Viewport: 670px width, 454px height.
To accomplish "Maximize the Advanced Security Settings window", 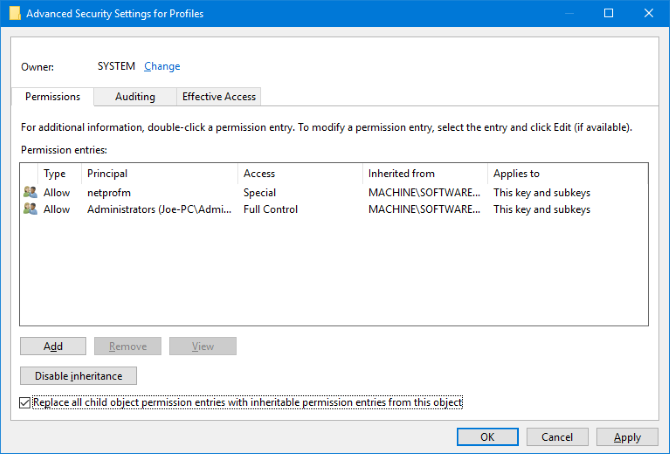I will pos(608,13).
